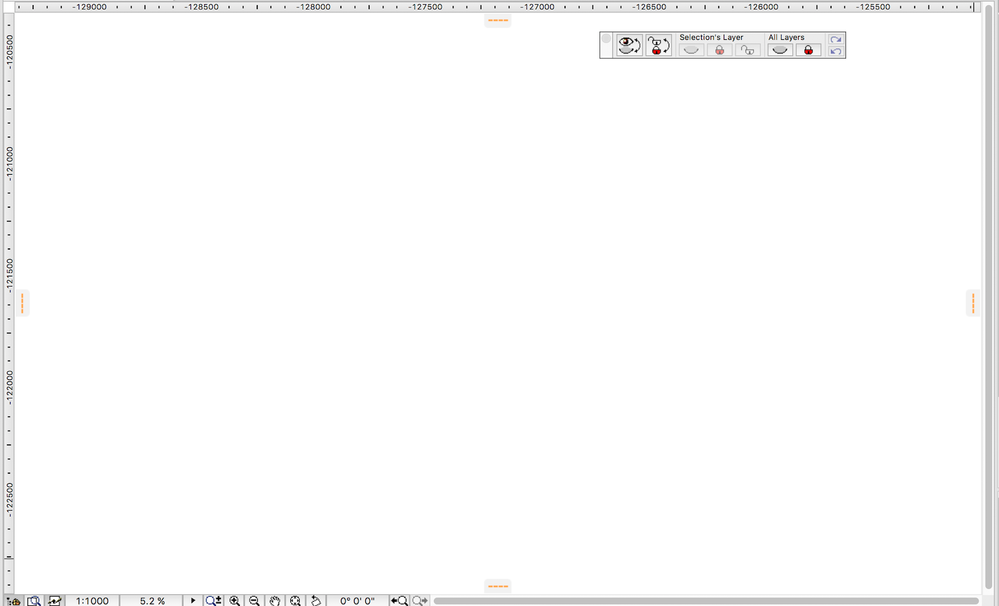999x606 pixels.
Task: Click the zoom in magnifier
Action: [x=234, y=600]
